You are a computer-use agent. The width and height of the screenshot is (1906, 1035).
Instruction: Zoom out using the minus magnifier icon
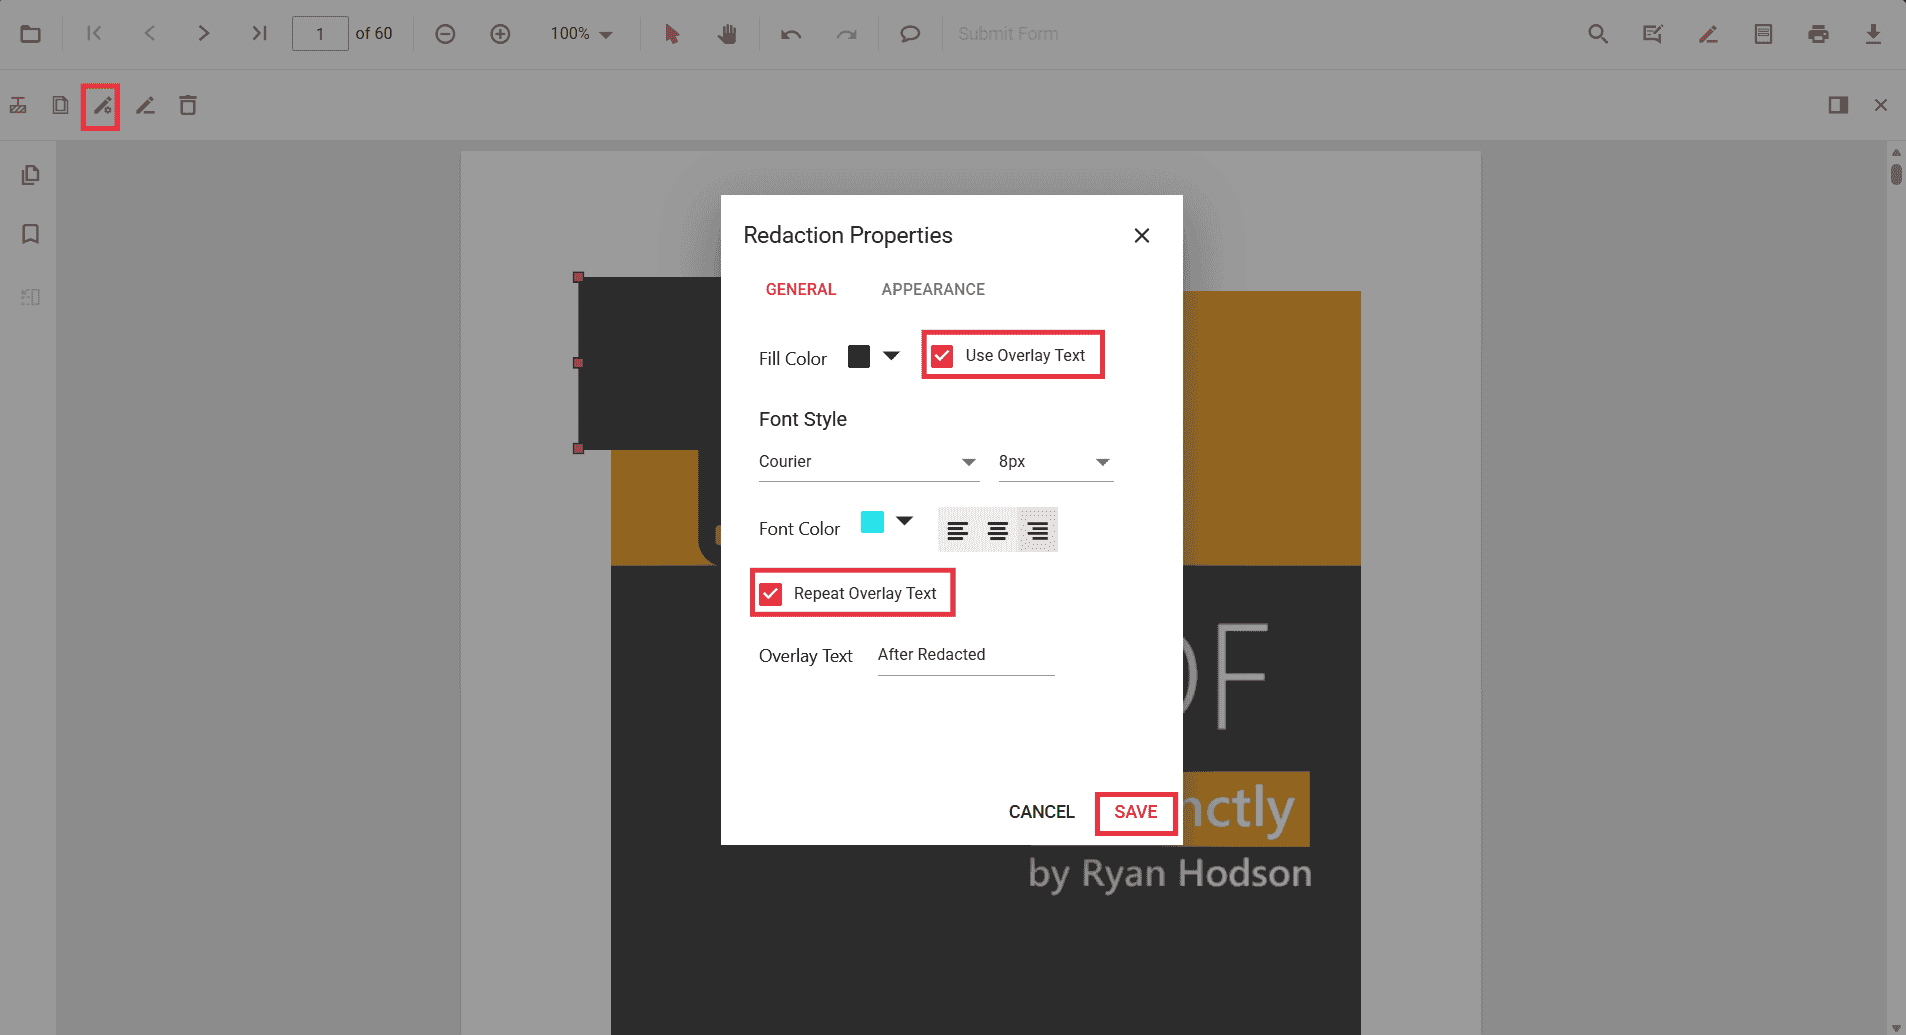pyautogui.click(x=443, y=33)
